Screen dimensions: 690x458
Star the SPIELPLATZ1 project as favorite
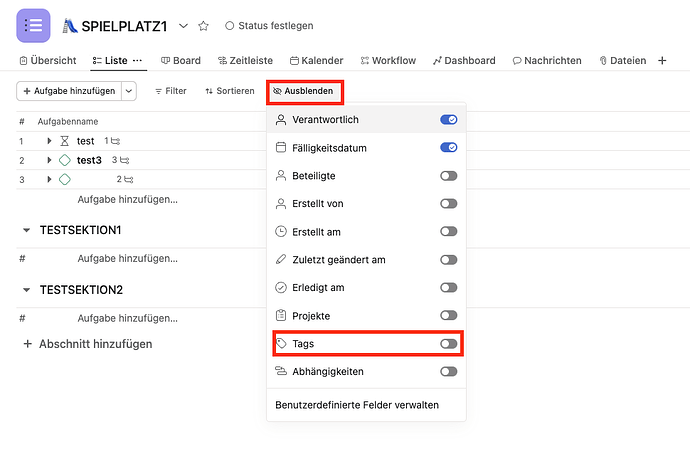pos(204,25)
